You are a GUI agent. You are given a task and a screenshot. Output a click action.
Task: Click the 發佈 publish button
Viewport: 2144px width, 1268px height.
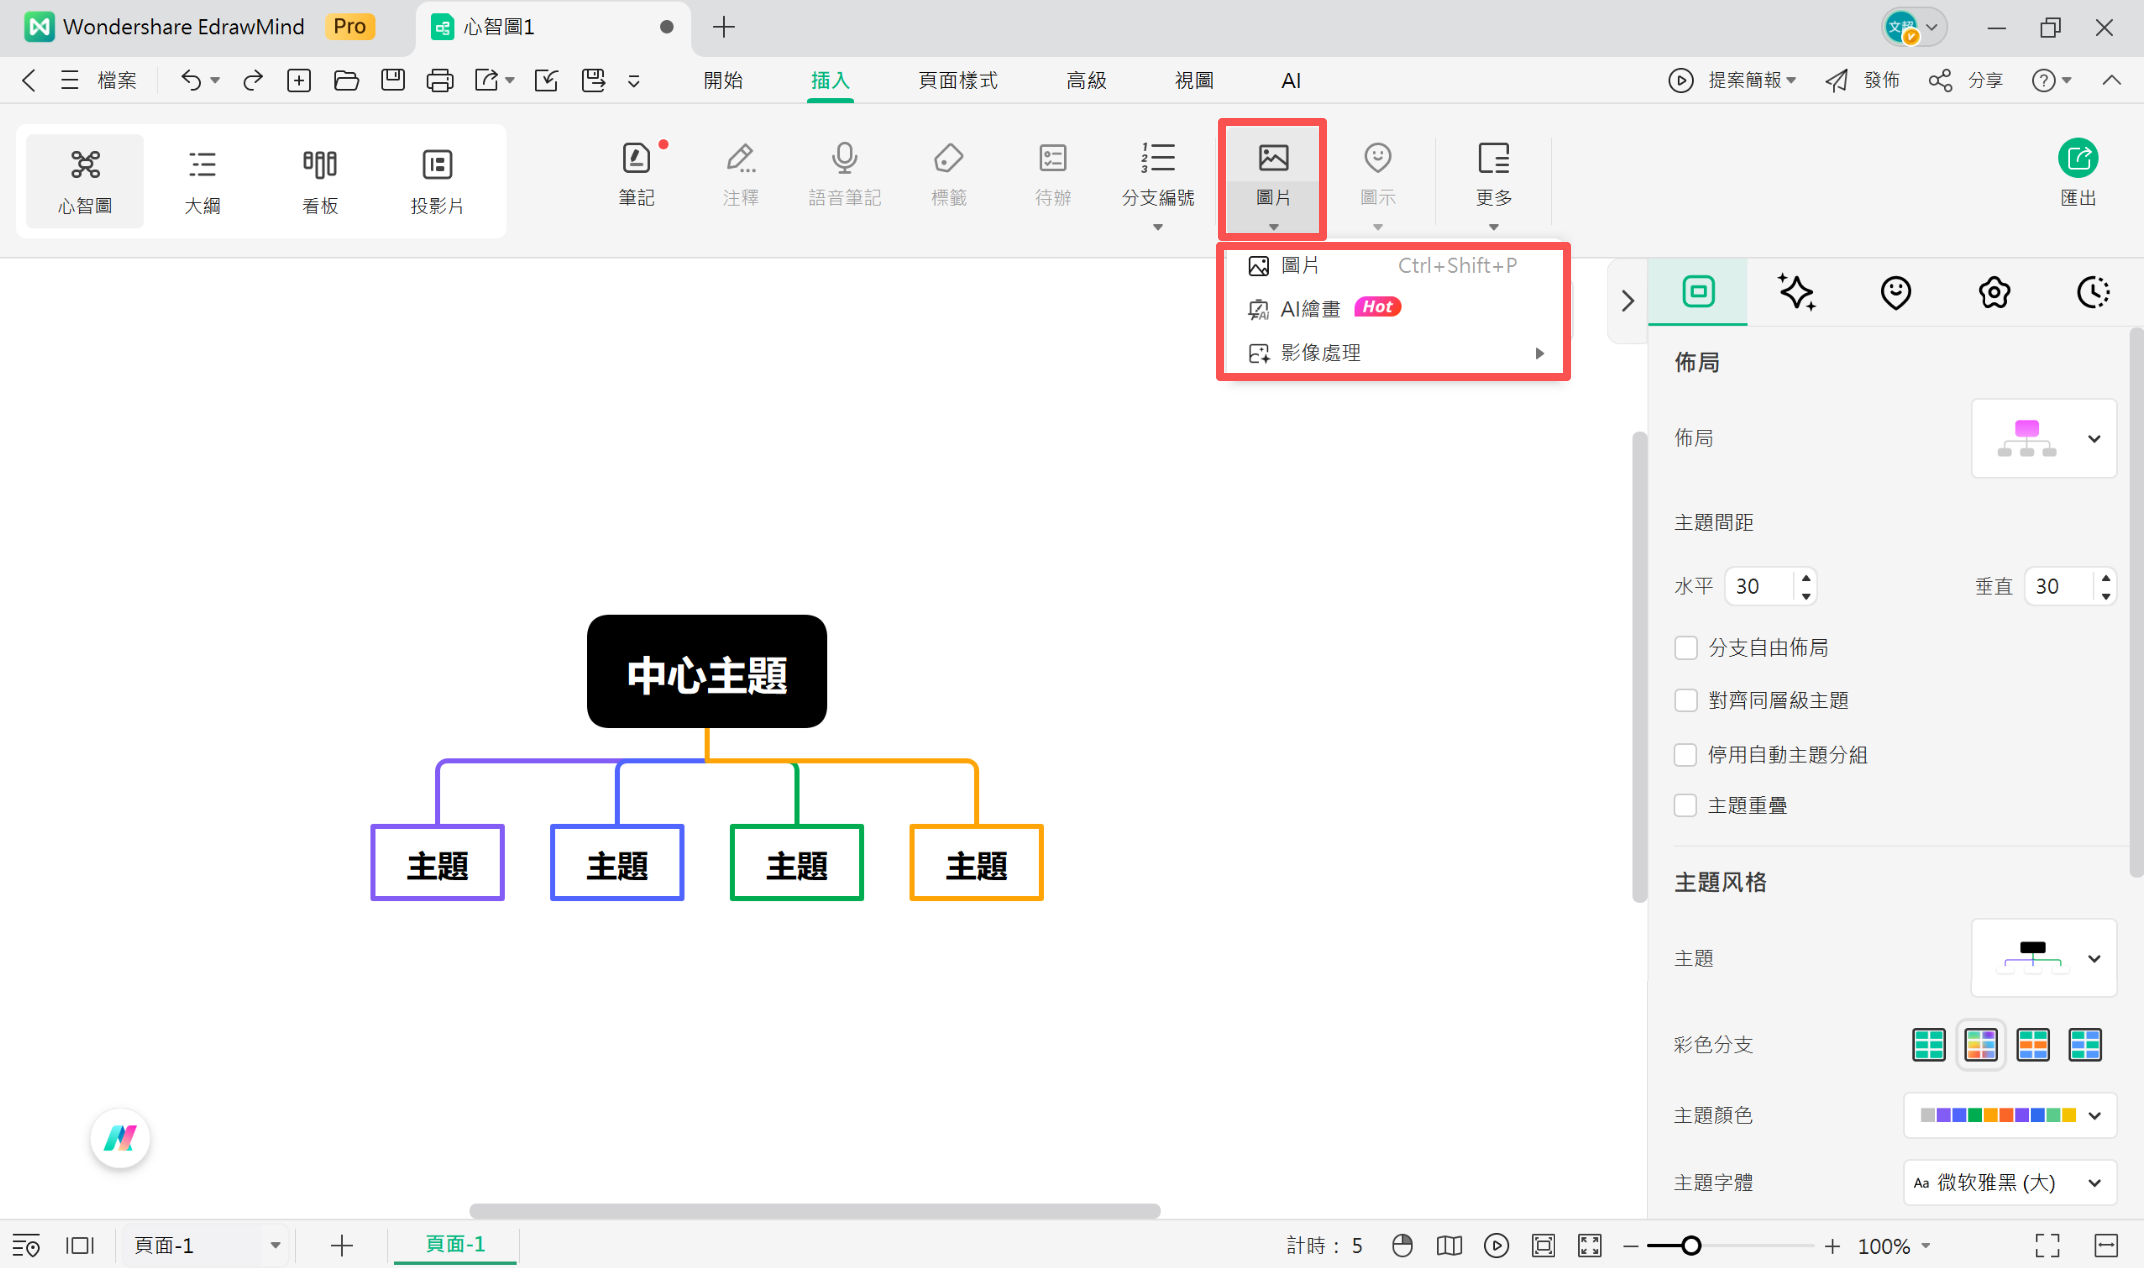[1862, 80]
